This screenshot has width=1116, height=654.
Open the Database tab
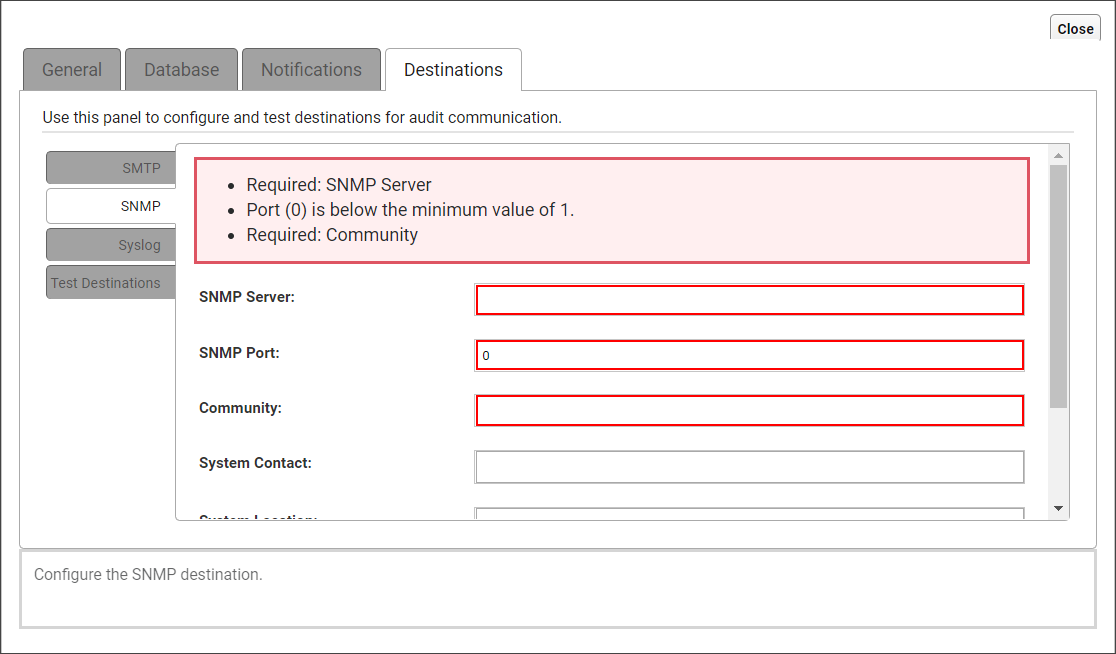pyautogui.click(x=181, y=70)
